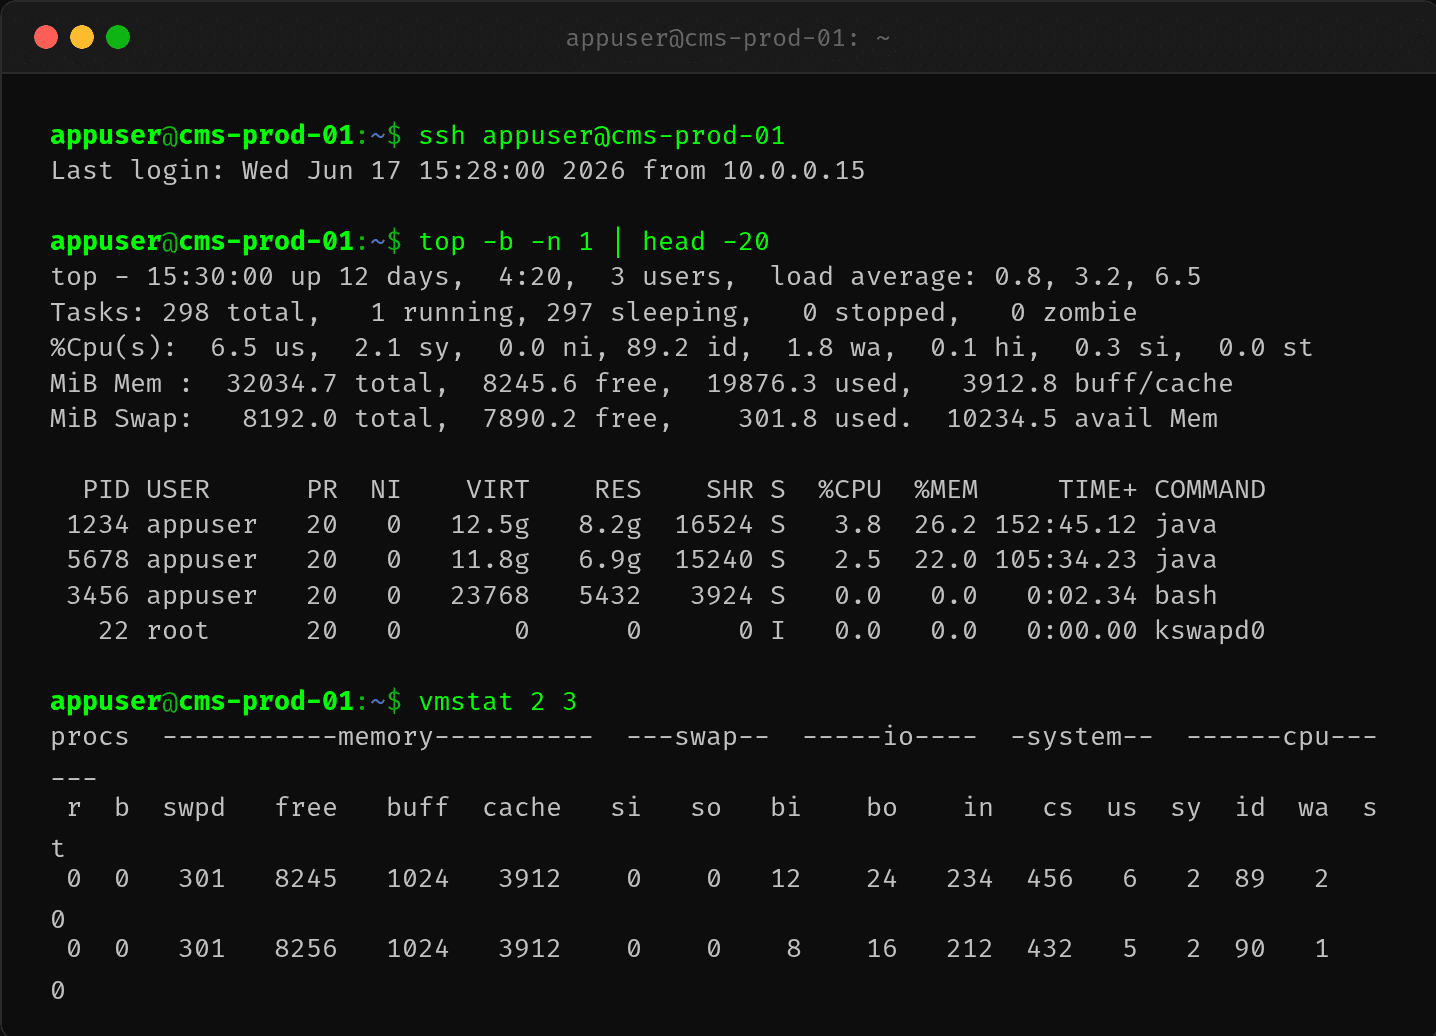Viewport: 1436px width, 1036px height.
Task: Click the 105:34.23 time value
Action: 1066,559
